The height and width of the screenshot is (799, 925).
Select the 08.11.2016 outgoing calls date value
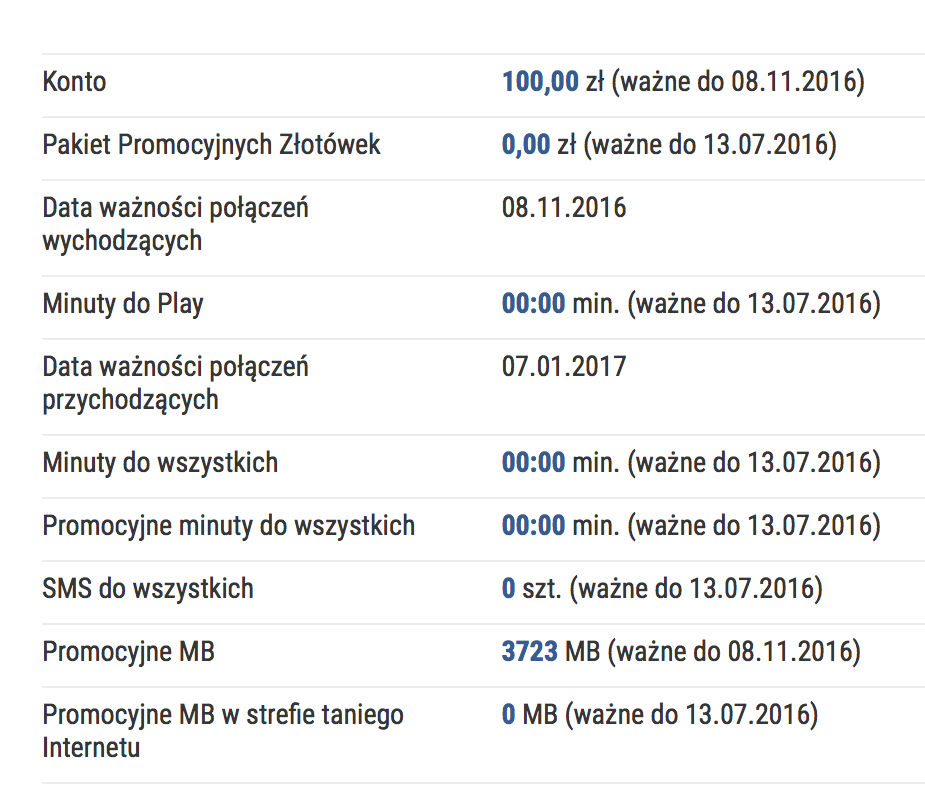point(564,208)
